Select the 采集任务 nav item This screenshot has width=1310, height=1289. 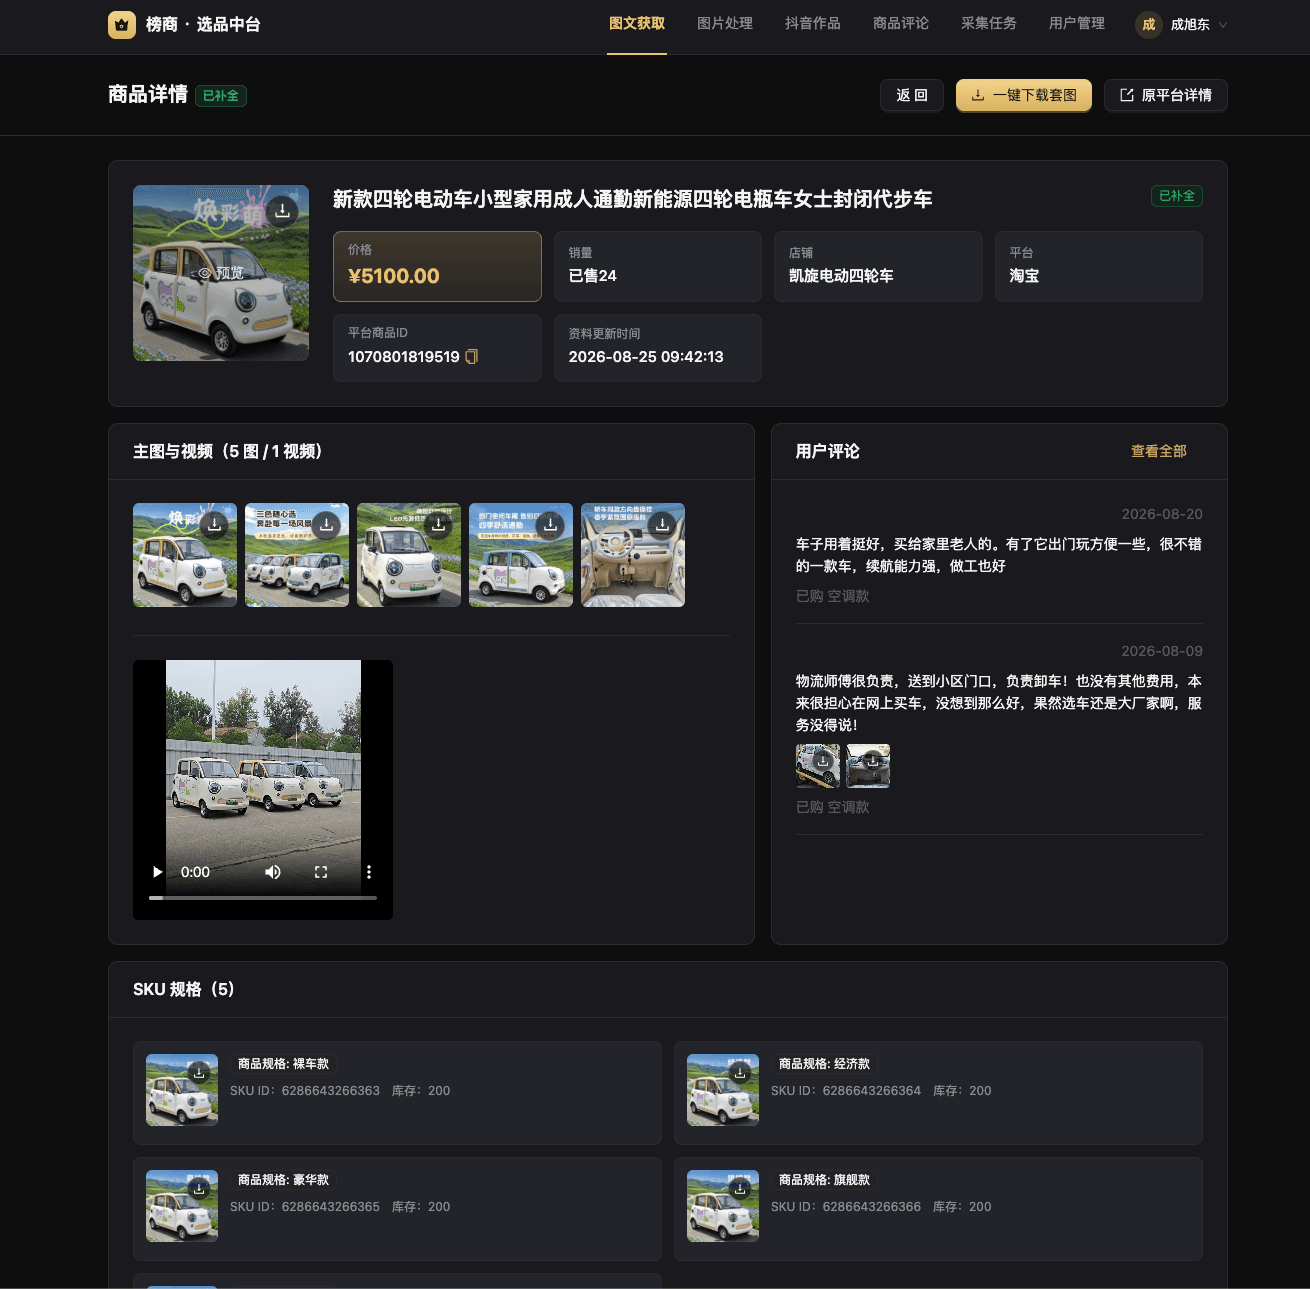[989, 24]
